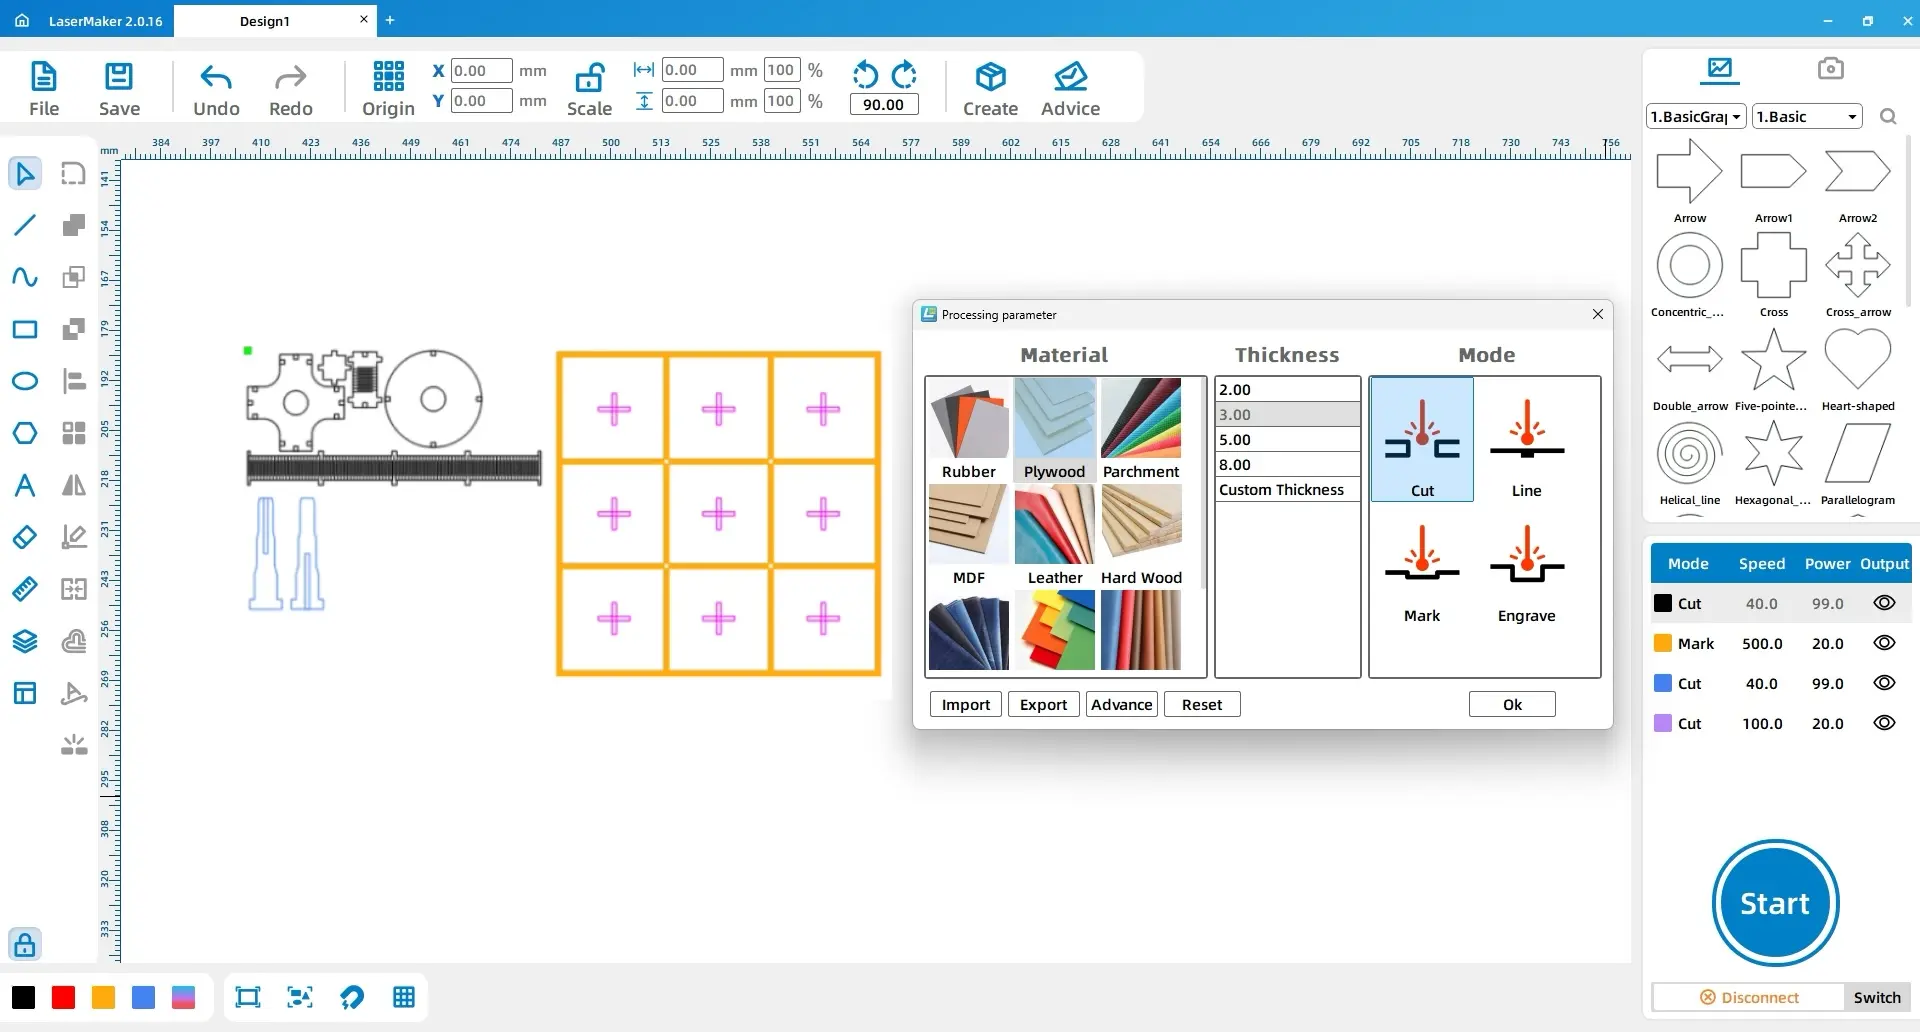Viewport: 1920px width, 1032px height.
Task: Rotate clockwise with right rotate icon
Action: [904, 74]
